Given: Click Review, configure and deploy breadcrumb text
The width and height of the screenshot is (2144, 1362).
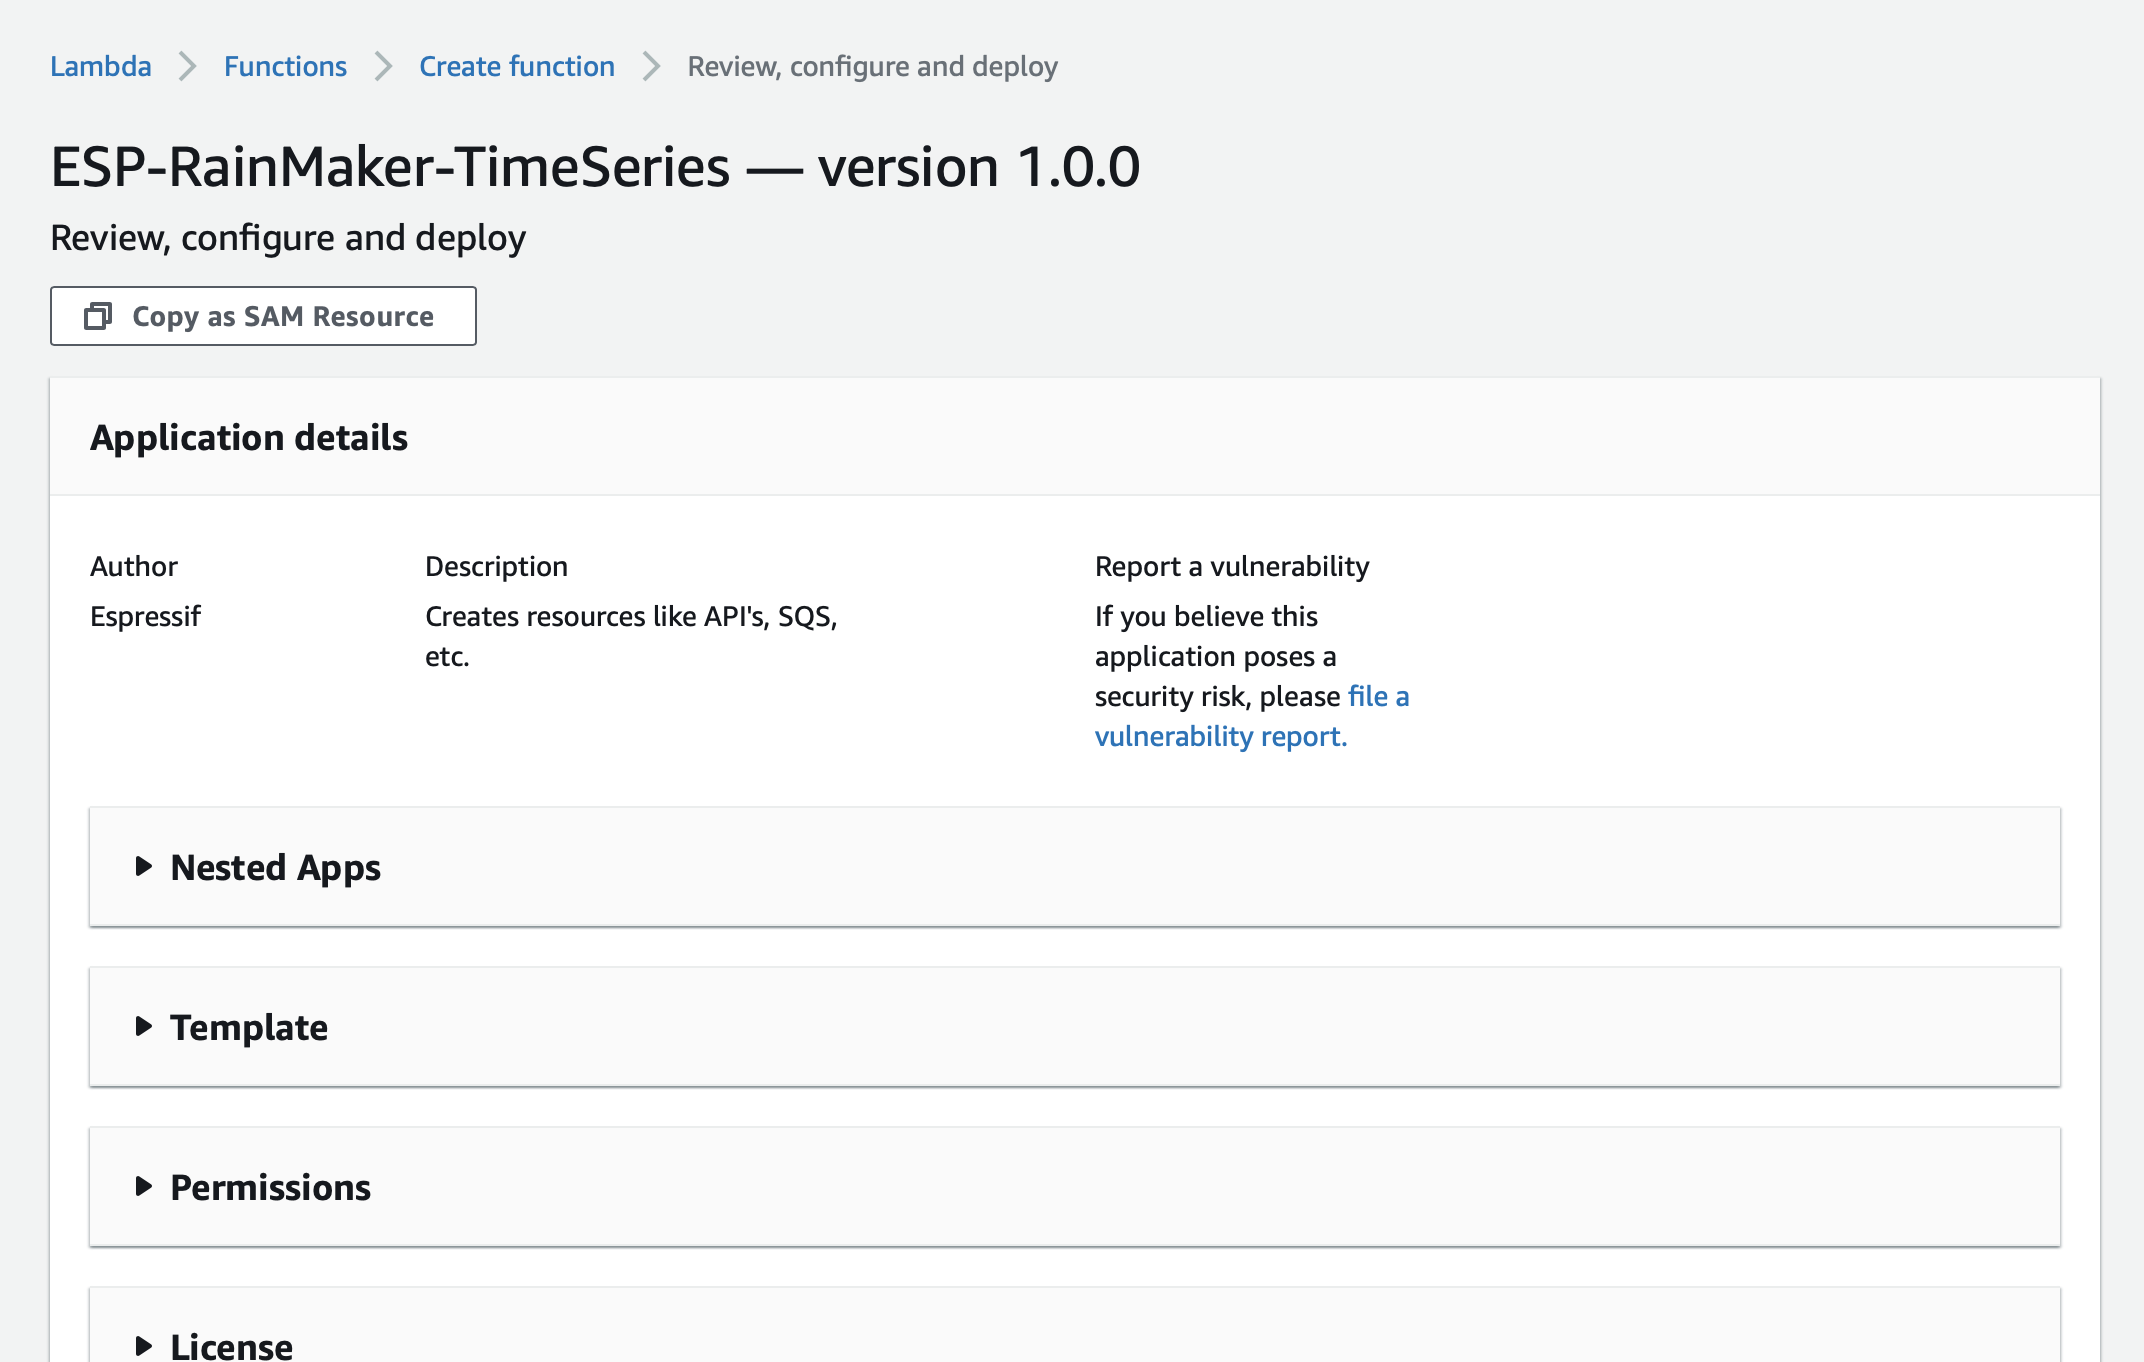Looking at the screenshot, I should coord(872,66).
